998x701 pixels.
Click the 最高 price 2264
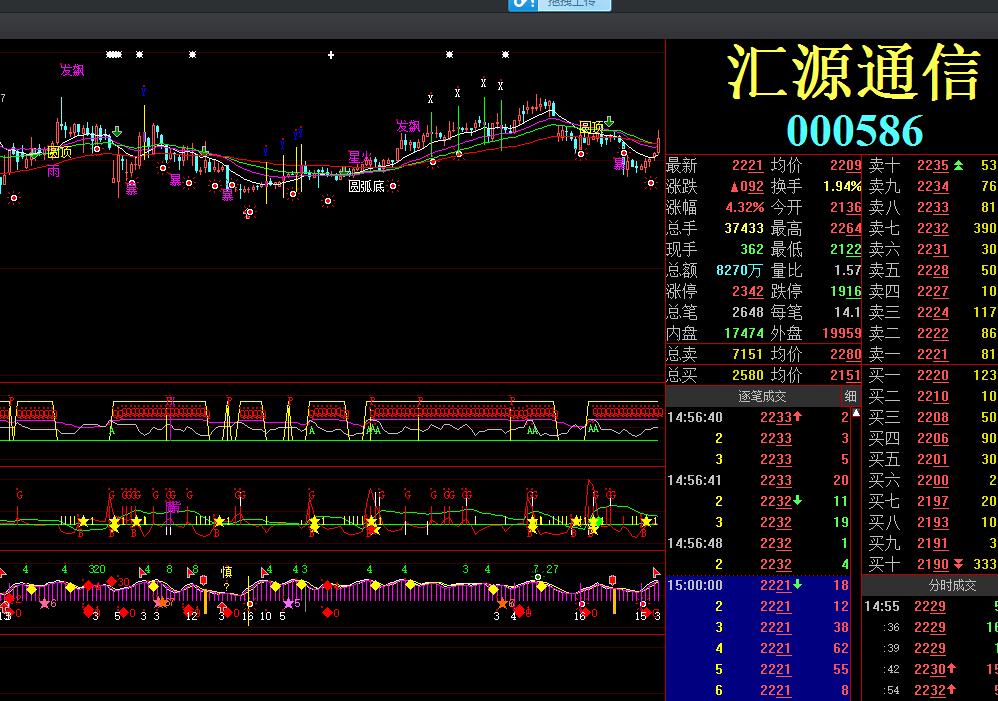pyautogui.click(x=845, y=229)
